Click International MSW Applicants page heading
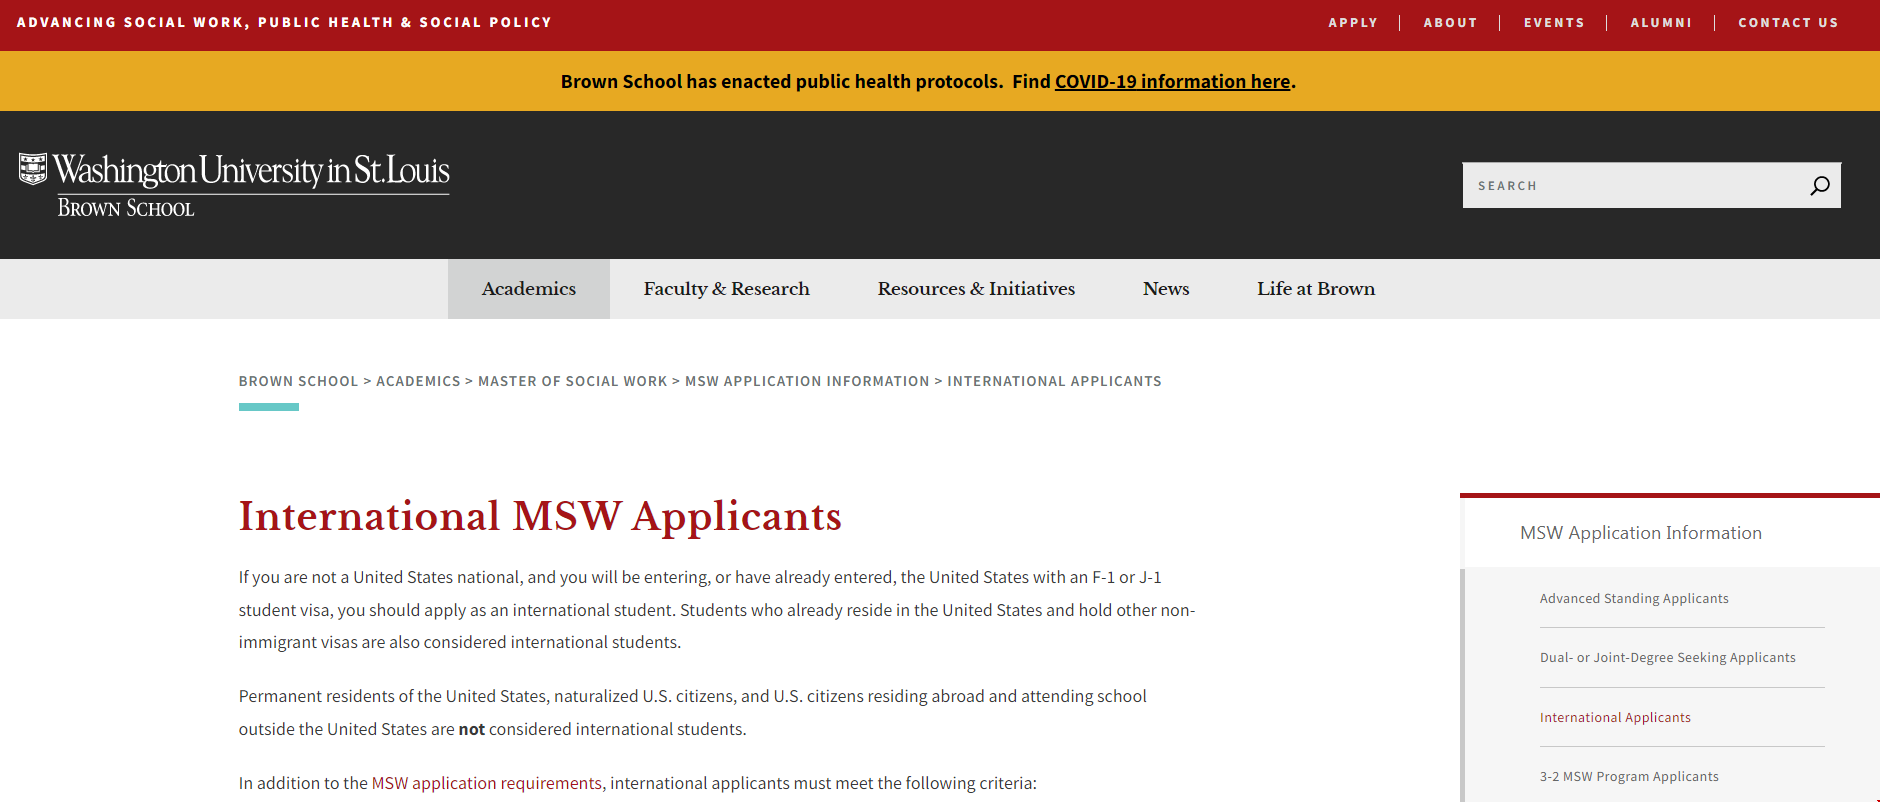Viewport: 1880px width, 802px height. [x=540, y=516]
